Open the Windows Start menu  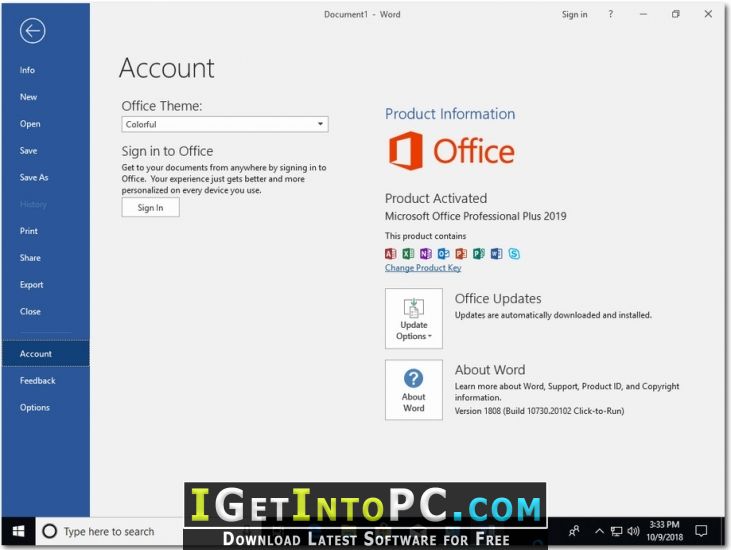18,531
